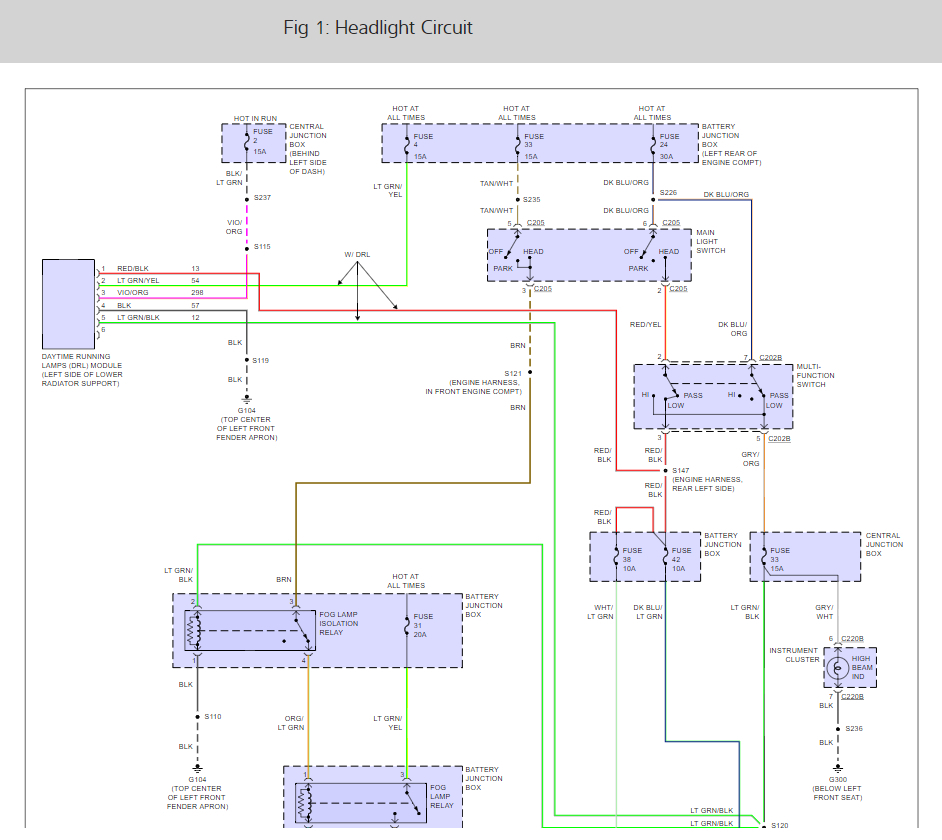Select the 'INSTRUMENT CLUSTER' label
Viewport: 942px width, 840px height.
coord(794,655)
